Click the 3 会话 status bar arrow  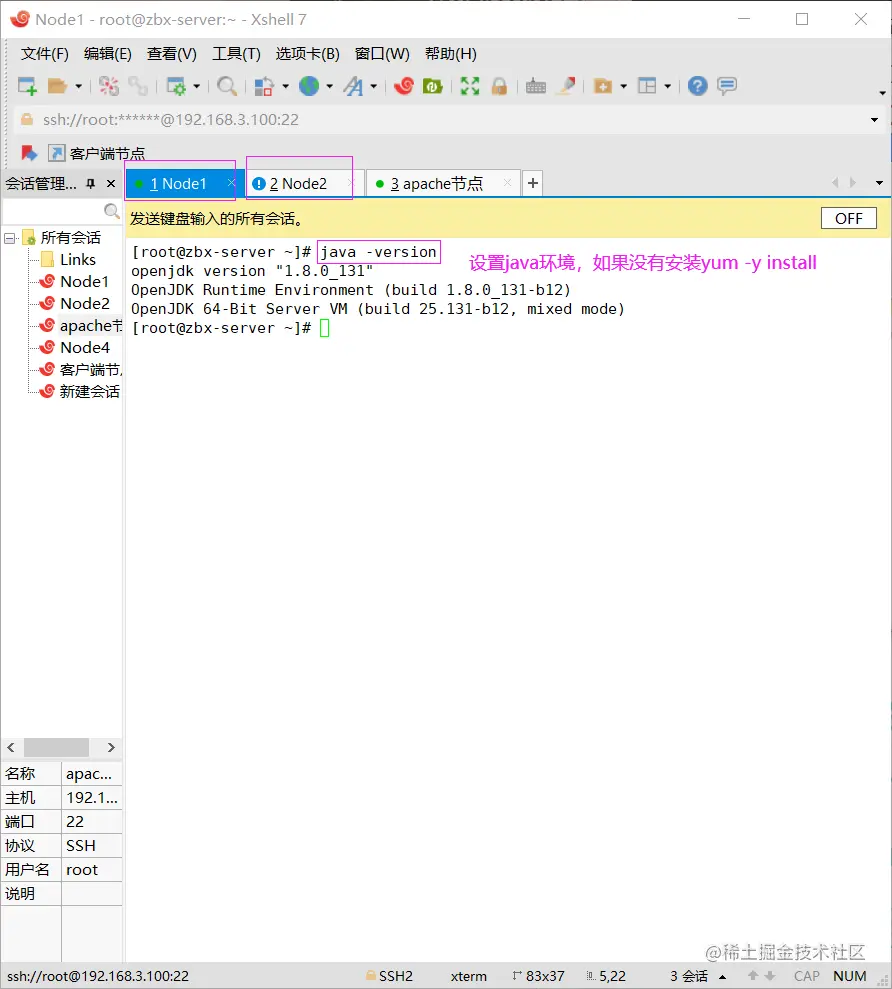pyautogui.click(x=722, y=977)
